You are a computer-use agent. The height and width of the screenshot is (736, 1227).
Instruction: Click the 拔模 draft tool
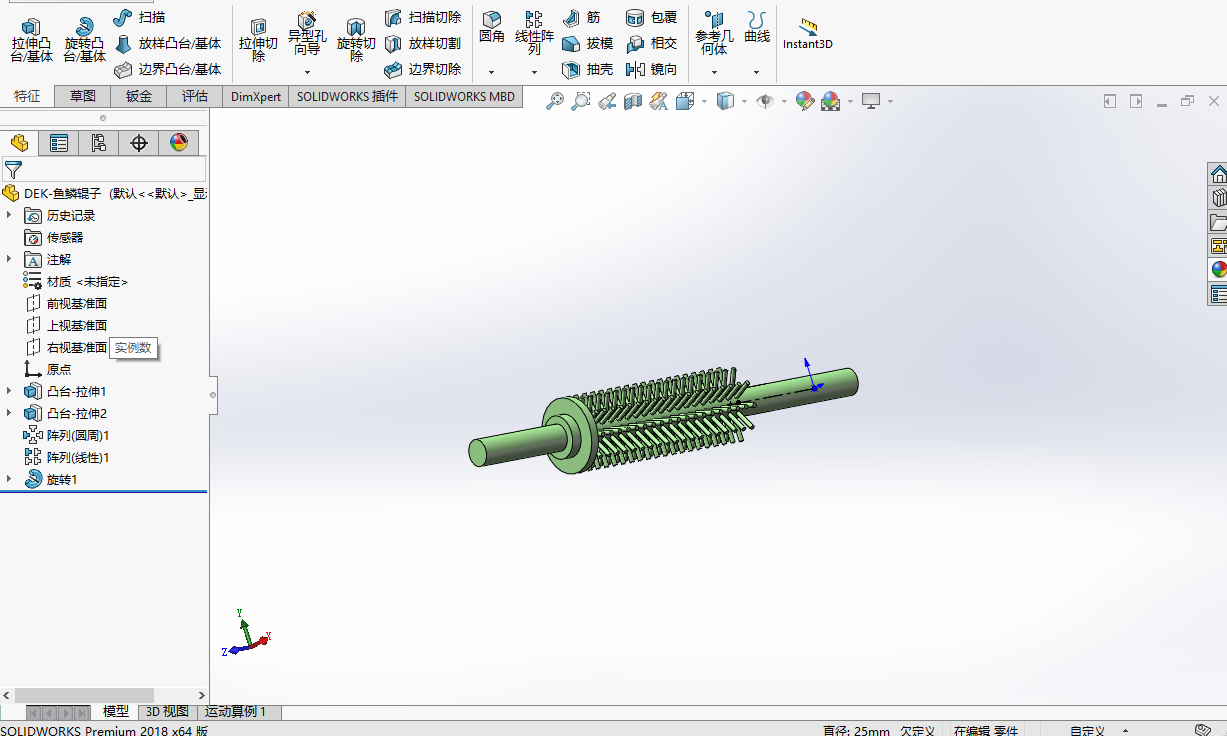[x=587, y=44]
